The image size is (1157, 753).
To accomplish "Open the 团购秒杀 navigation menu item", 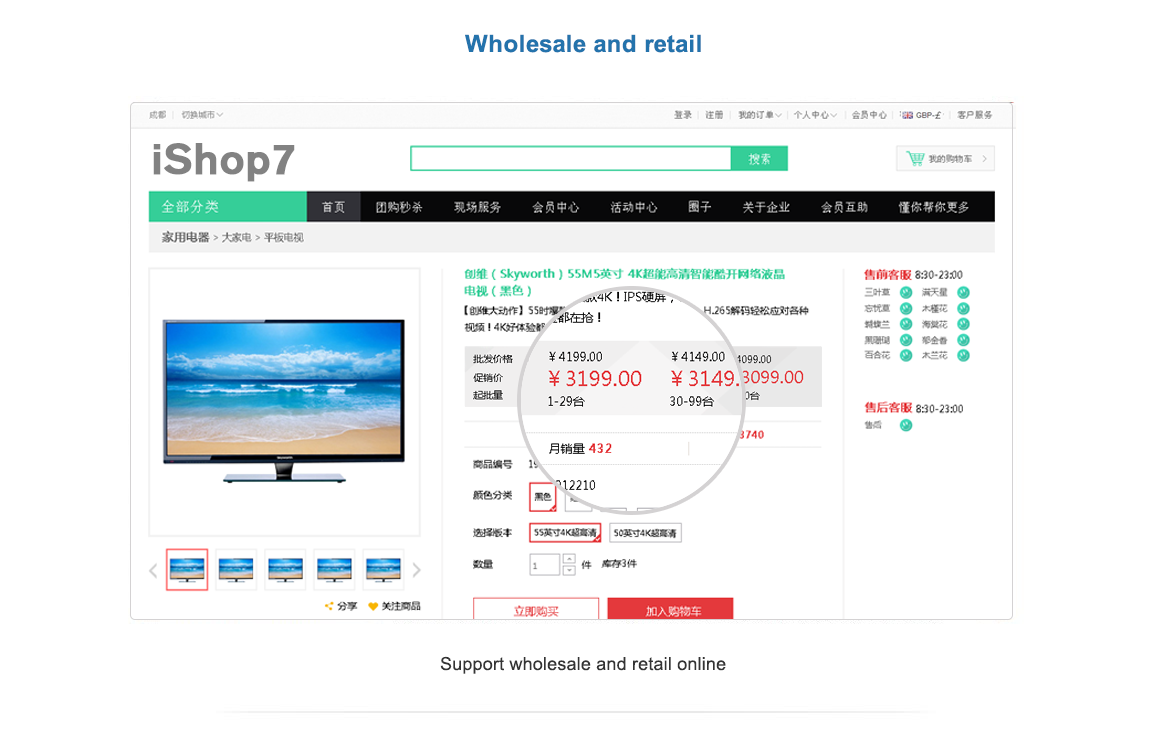I will [399, 207].
